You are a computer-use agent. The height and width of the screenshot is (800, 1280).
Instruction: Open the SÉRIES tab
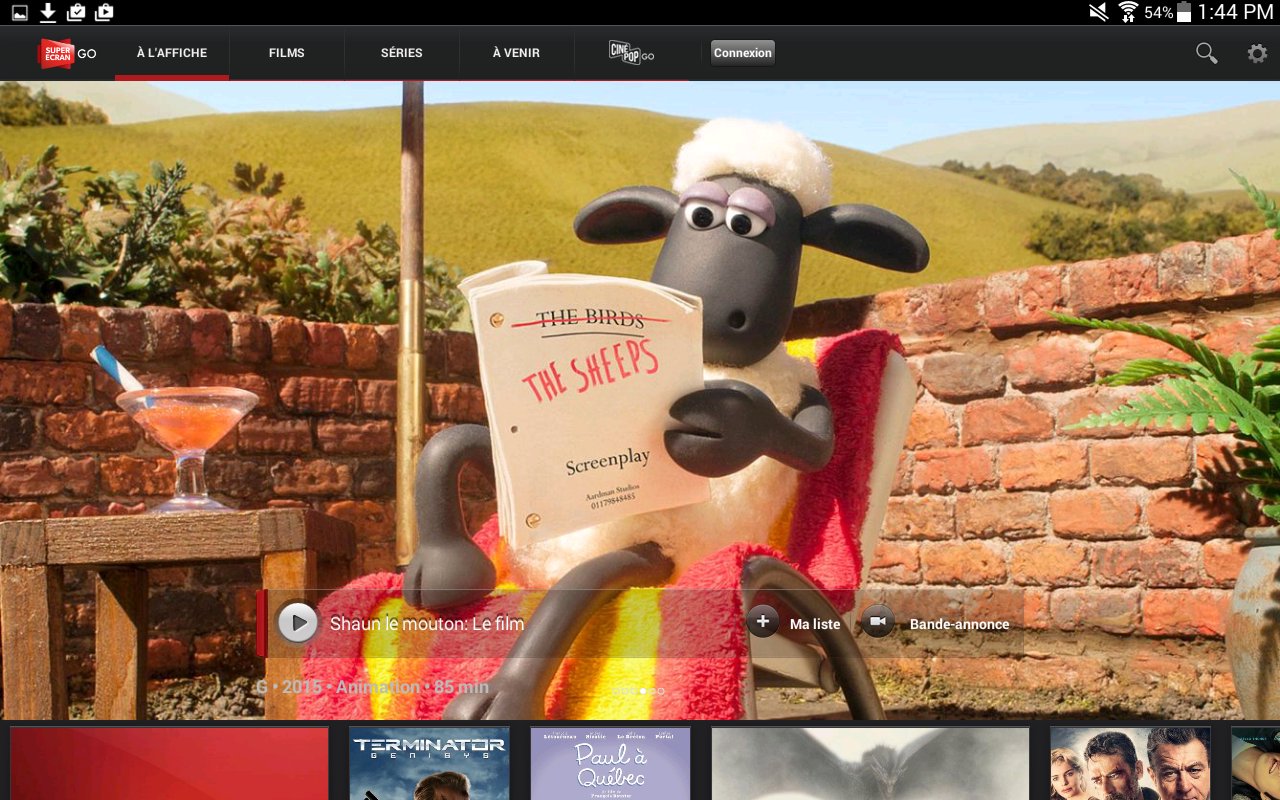coord(402,53)
